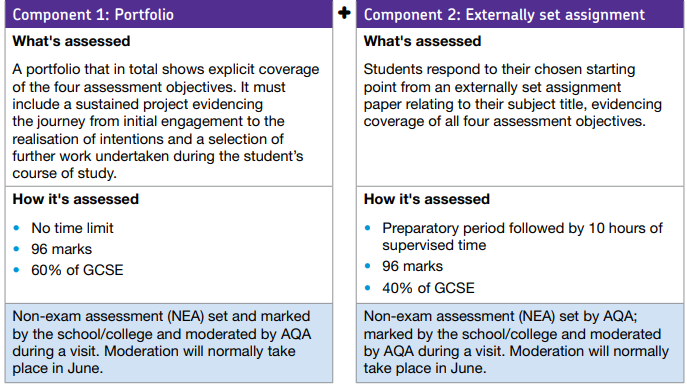This screenshot has width=687, height=386.
Task: Click the 40% of GCSE text
Action: [428, 288]
